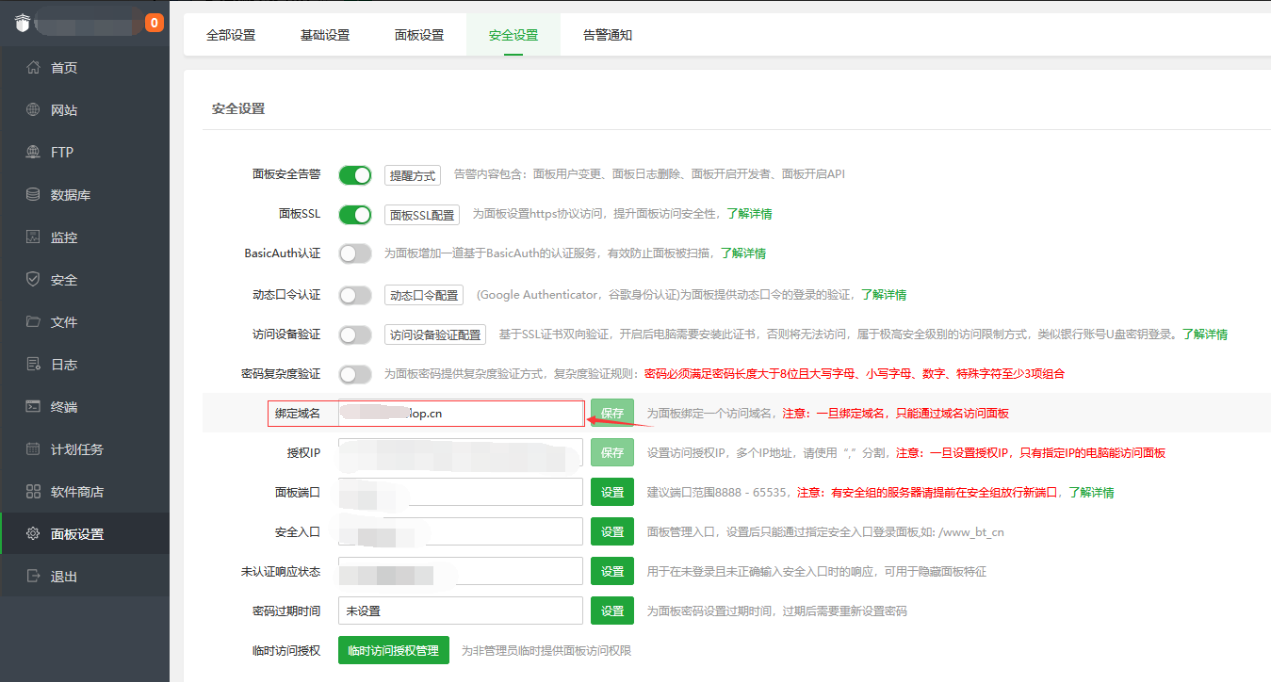Switch to 全部设置 tab
The image size is (1271, 682).
(x=231, y=35)
